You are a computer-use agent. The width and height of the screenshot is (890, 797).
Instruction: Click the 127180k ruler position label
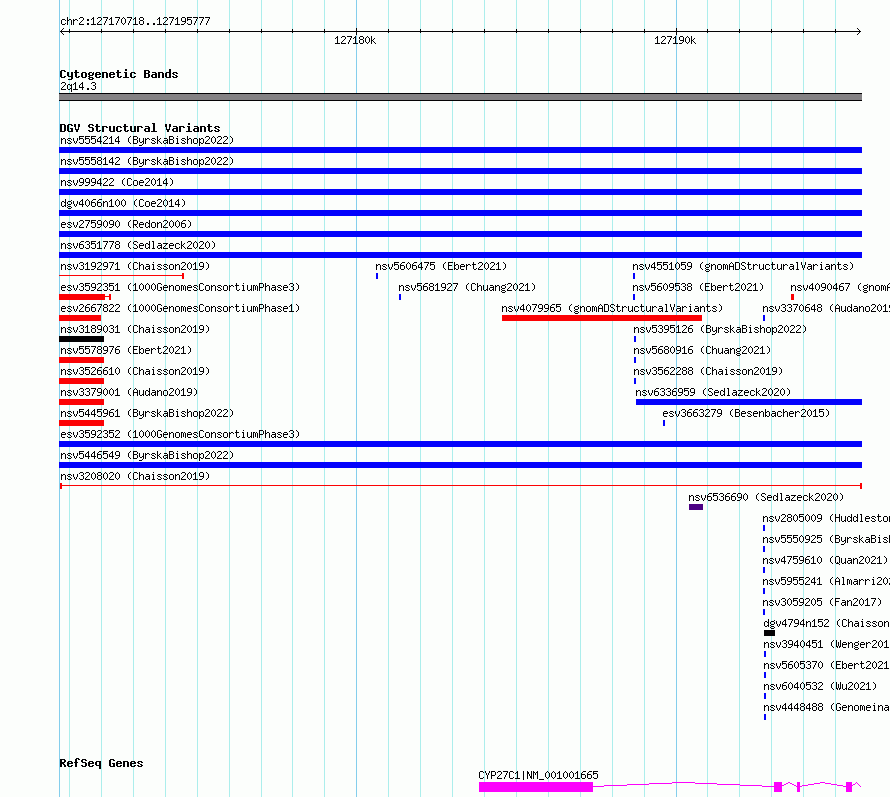click(355, 40)
